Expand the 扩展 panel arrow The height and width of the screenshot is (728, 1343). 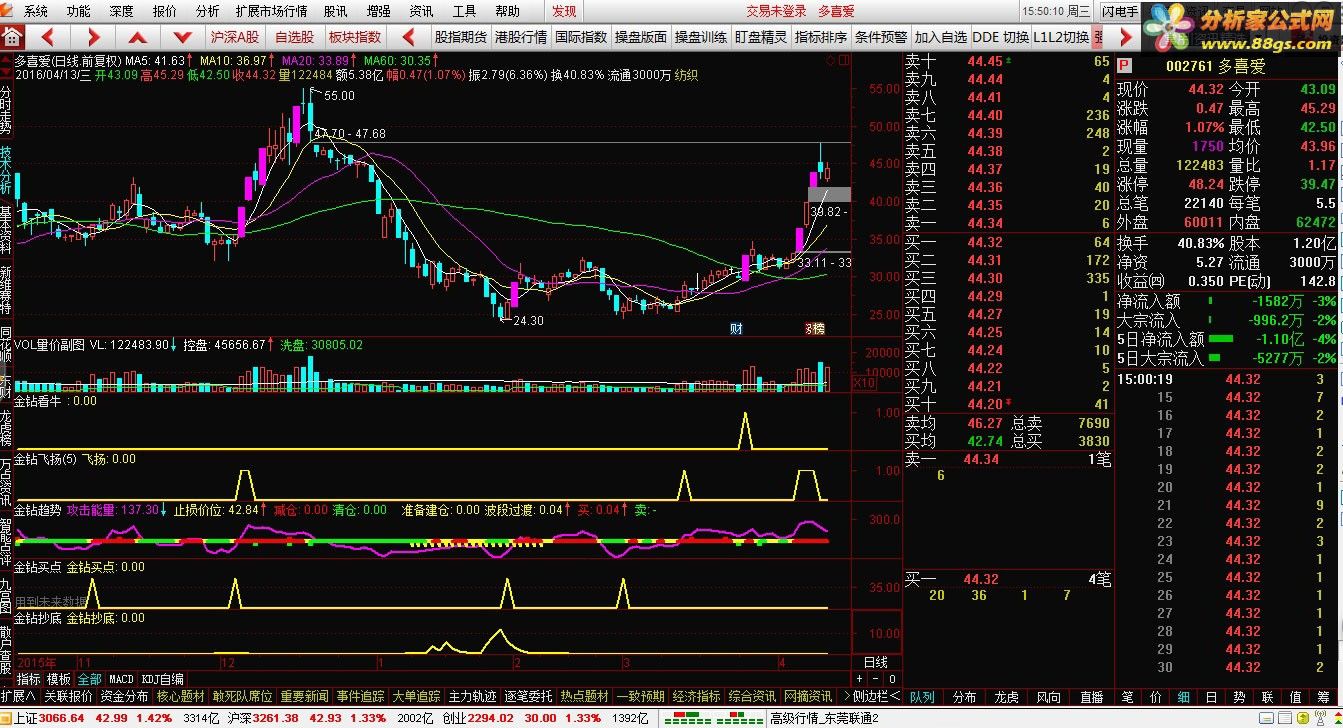19,696
